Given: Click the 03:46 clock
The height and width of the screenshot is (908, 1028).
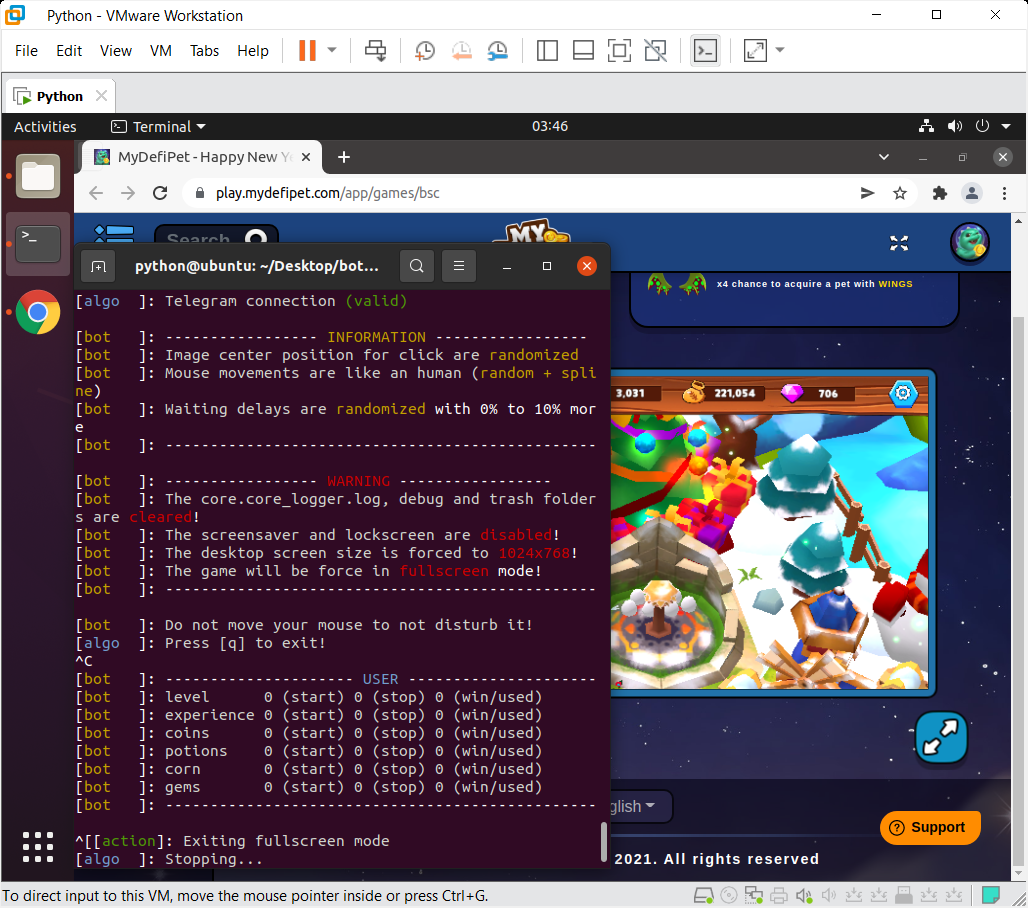Looking at the screenshot, I should point(549,126).
